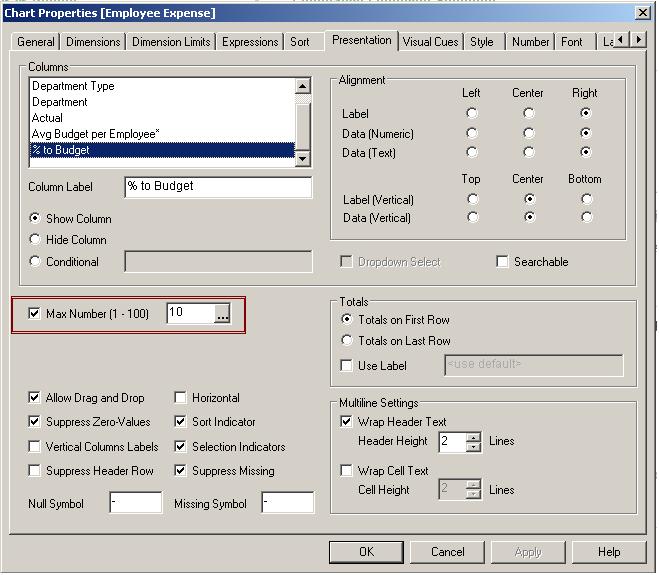Set Label (Vertical) alignment to Top
The height and width of the screenshot is (575, 659).
click(x=473, y=199)
